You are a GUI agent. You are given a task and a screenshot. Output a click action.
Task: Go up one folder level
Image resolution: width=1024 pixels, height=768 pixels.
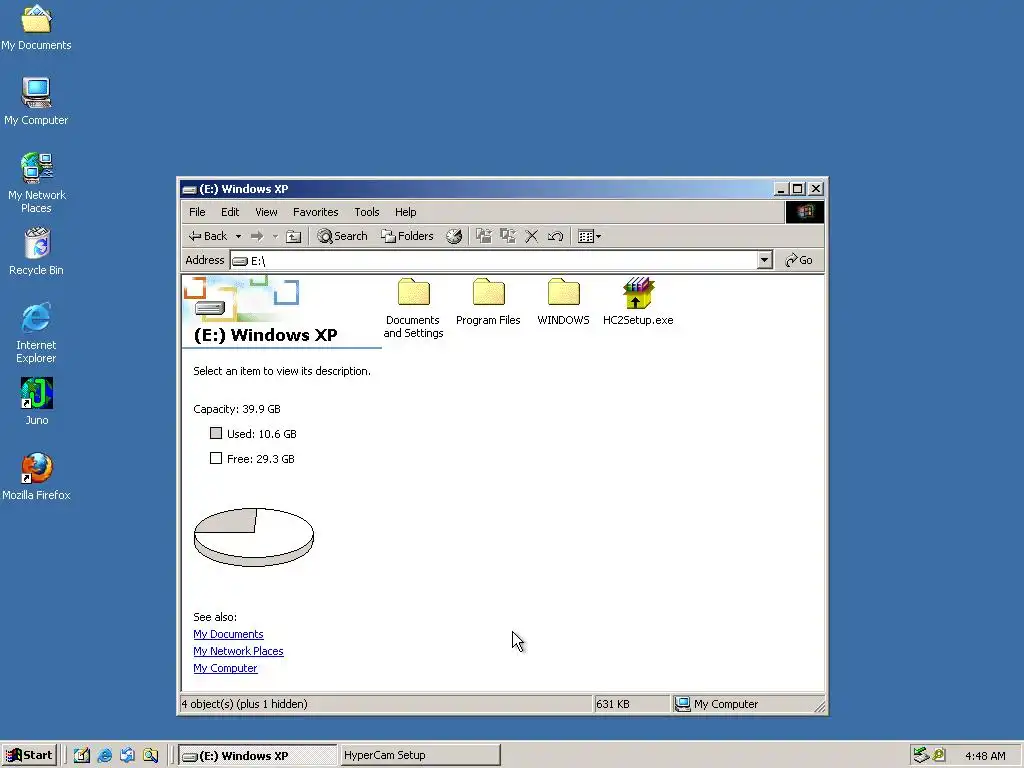[x=294, y=236]
